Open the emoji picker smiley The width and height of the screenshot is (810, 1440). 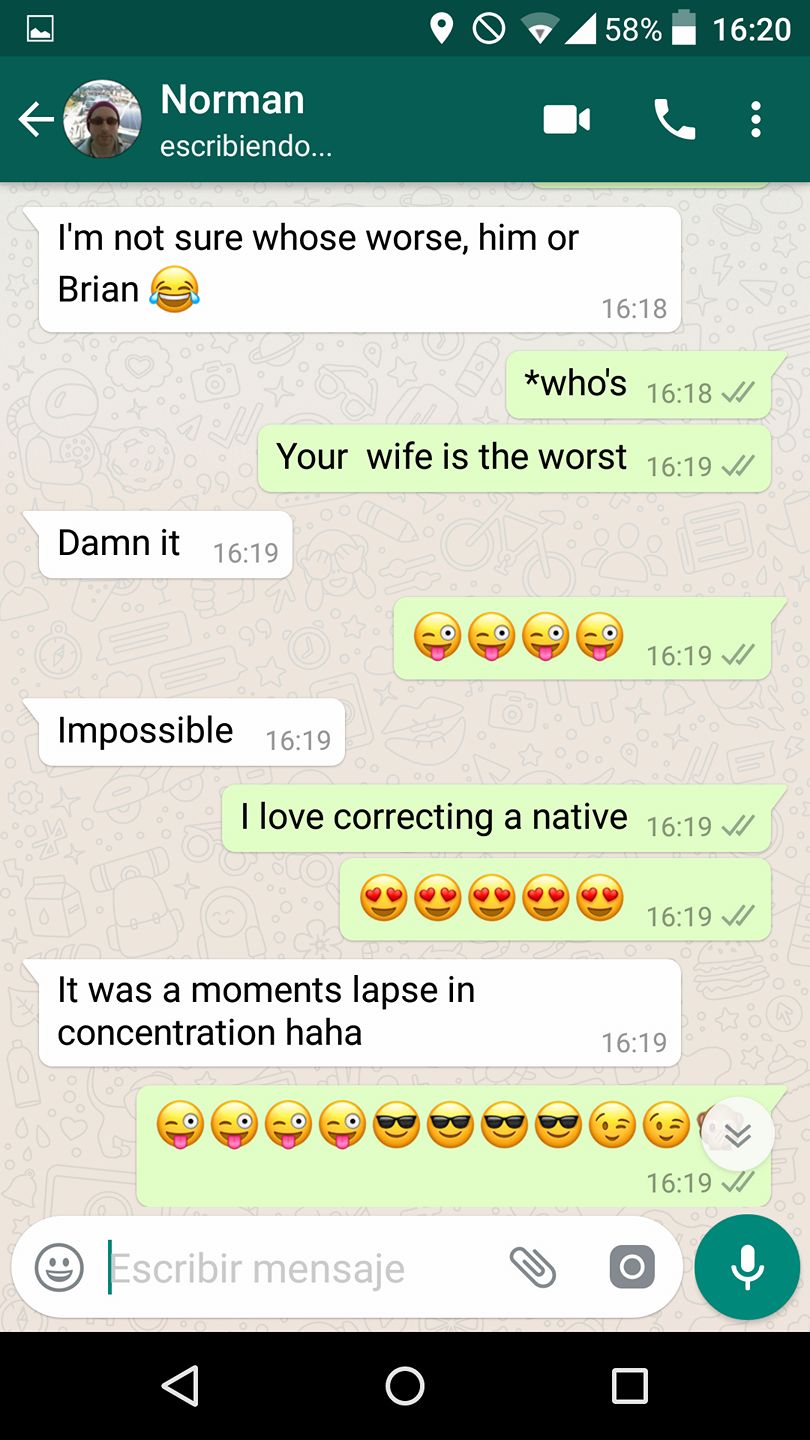60,1269
